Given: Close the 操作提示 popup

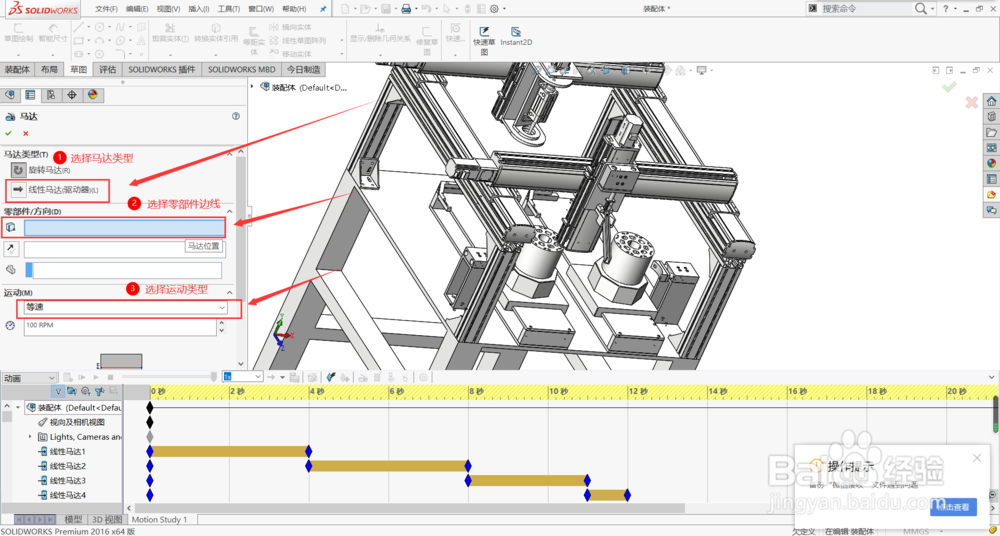Looking at the screenshot, I should click(977, 458).
